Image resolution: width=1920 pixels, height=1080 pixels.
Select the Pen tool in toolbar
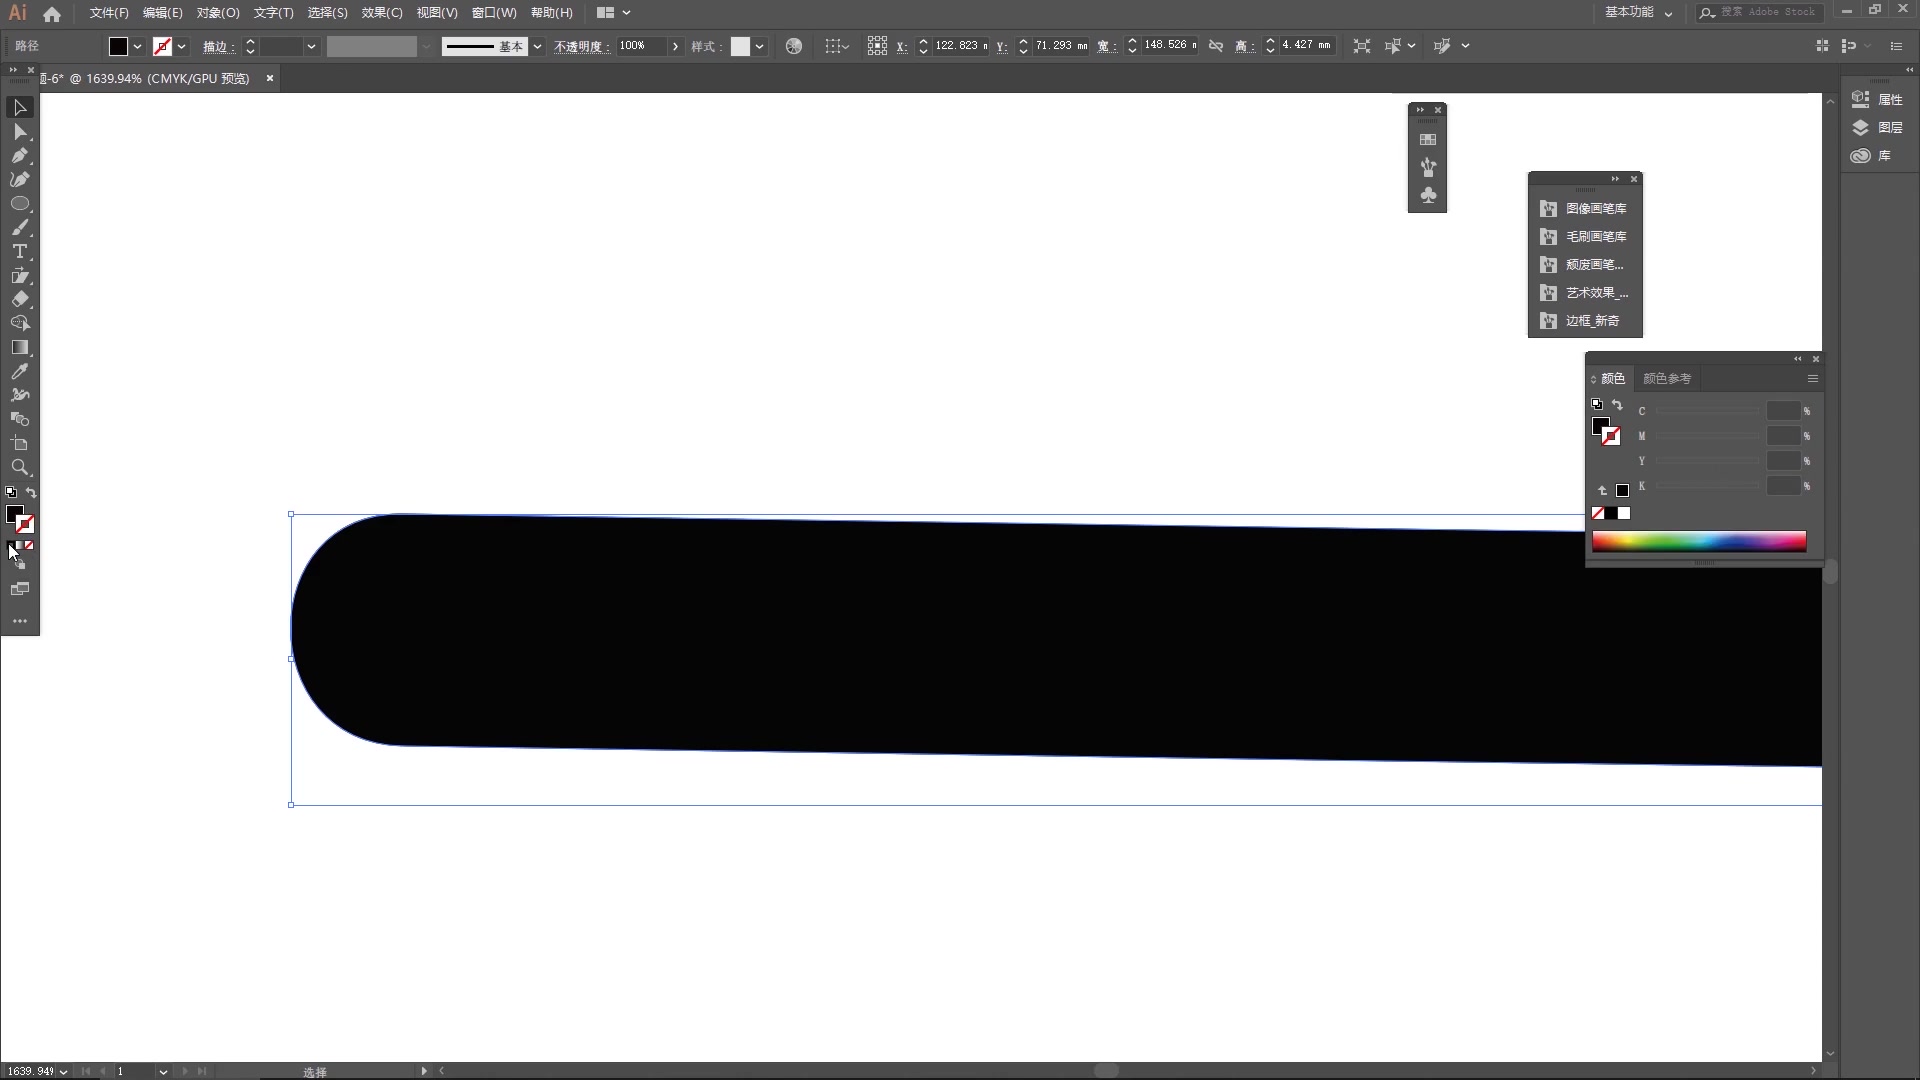20,156
